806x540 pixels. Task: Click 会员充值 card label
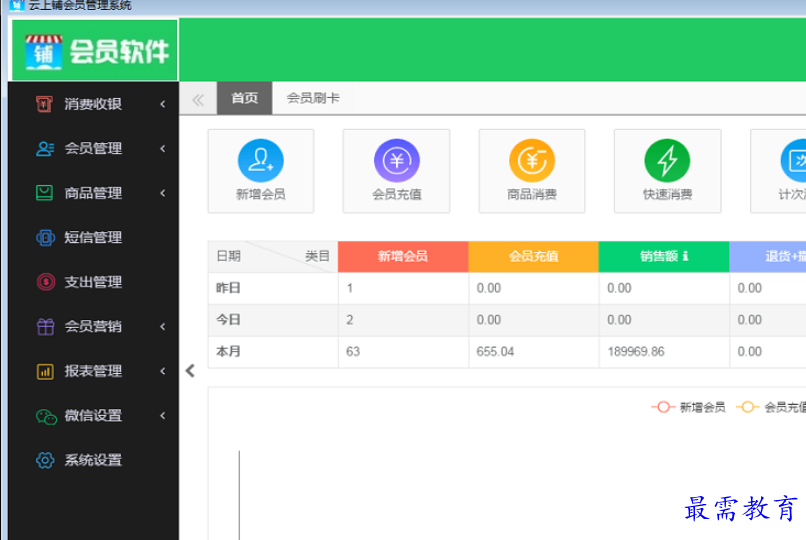[396, 194]
